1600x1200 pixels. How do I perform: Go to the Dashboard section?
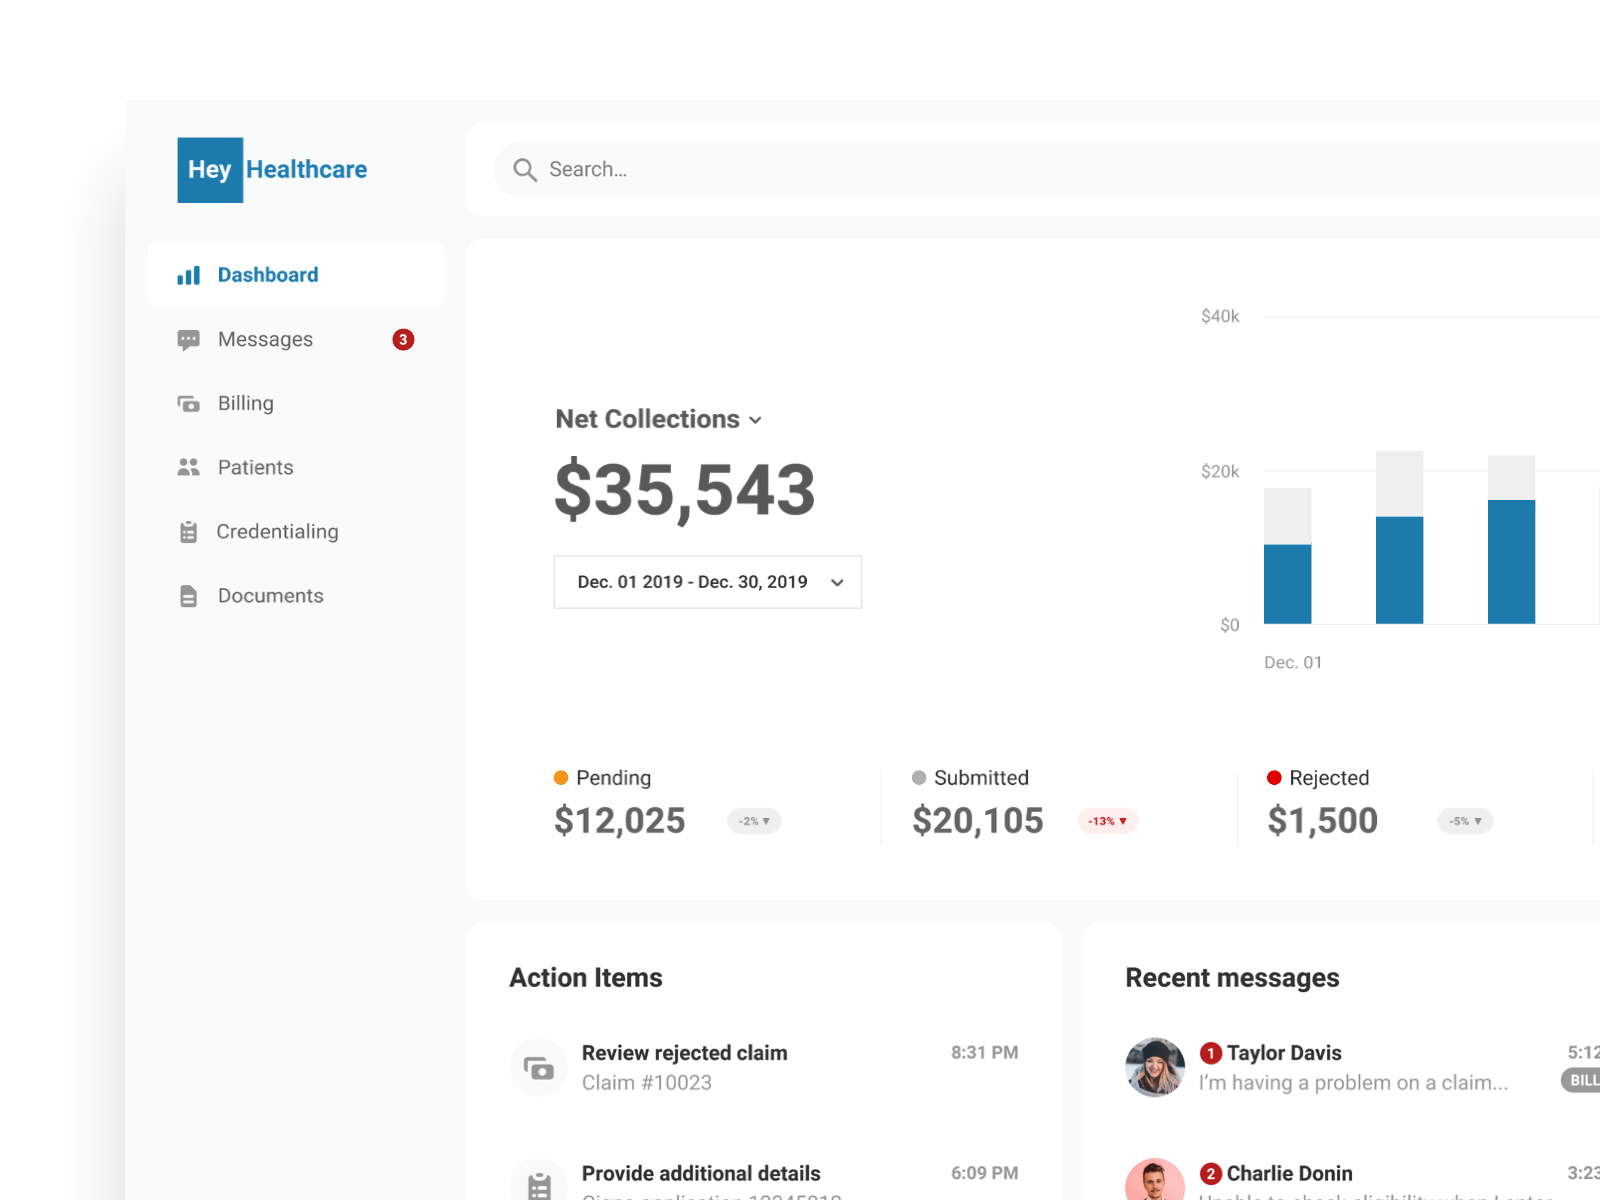pyautogui.click(x=267, y=275)
